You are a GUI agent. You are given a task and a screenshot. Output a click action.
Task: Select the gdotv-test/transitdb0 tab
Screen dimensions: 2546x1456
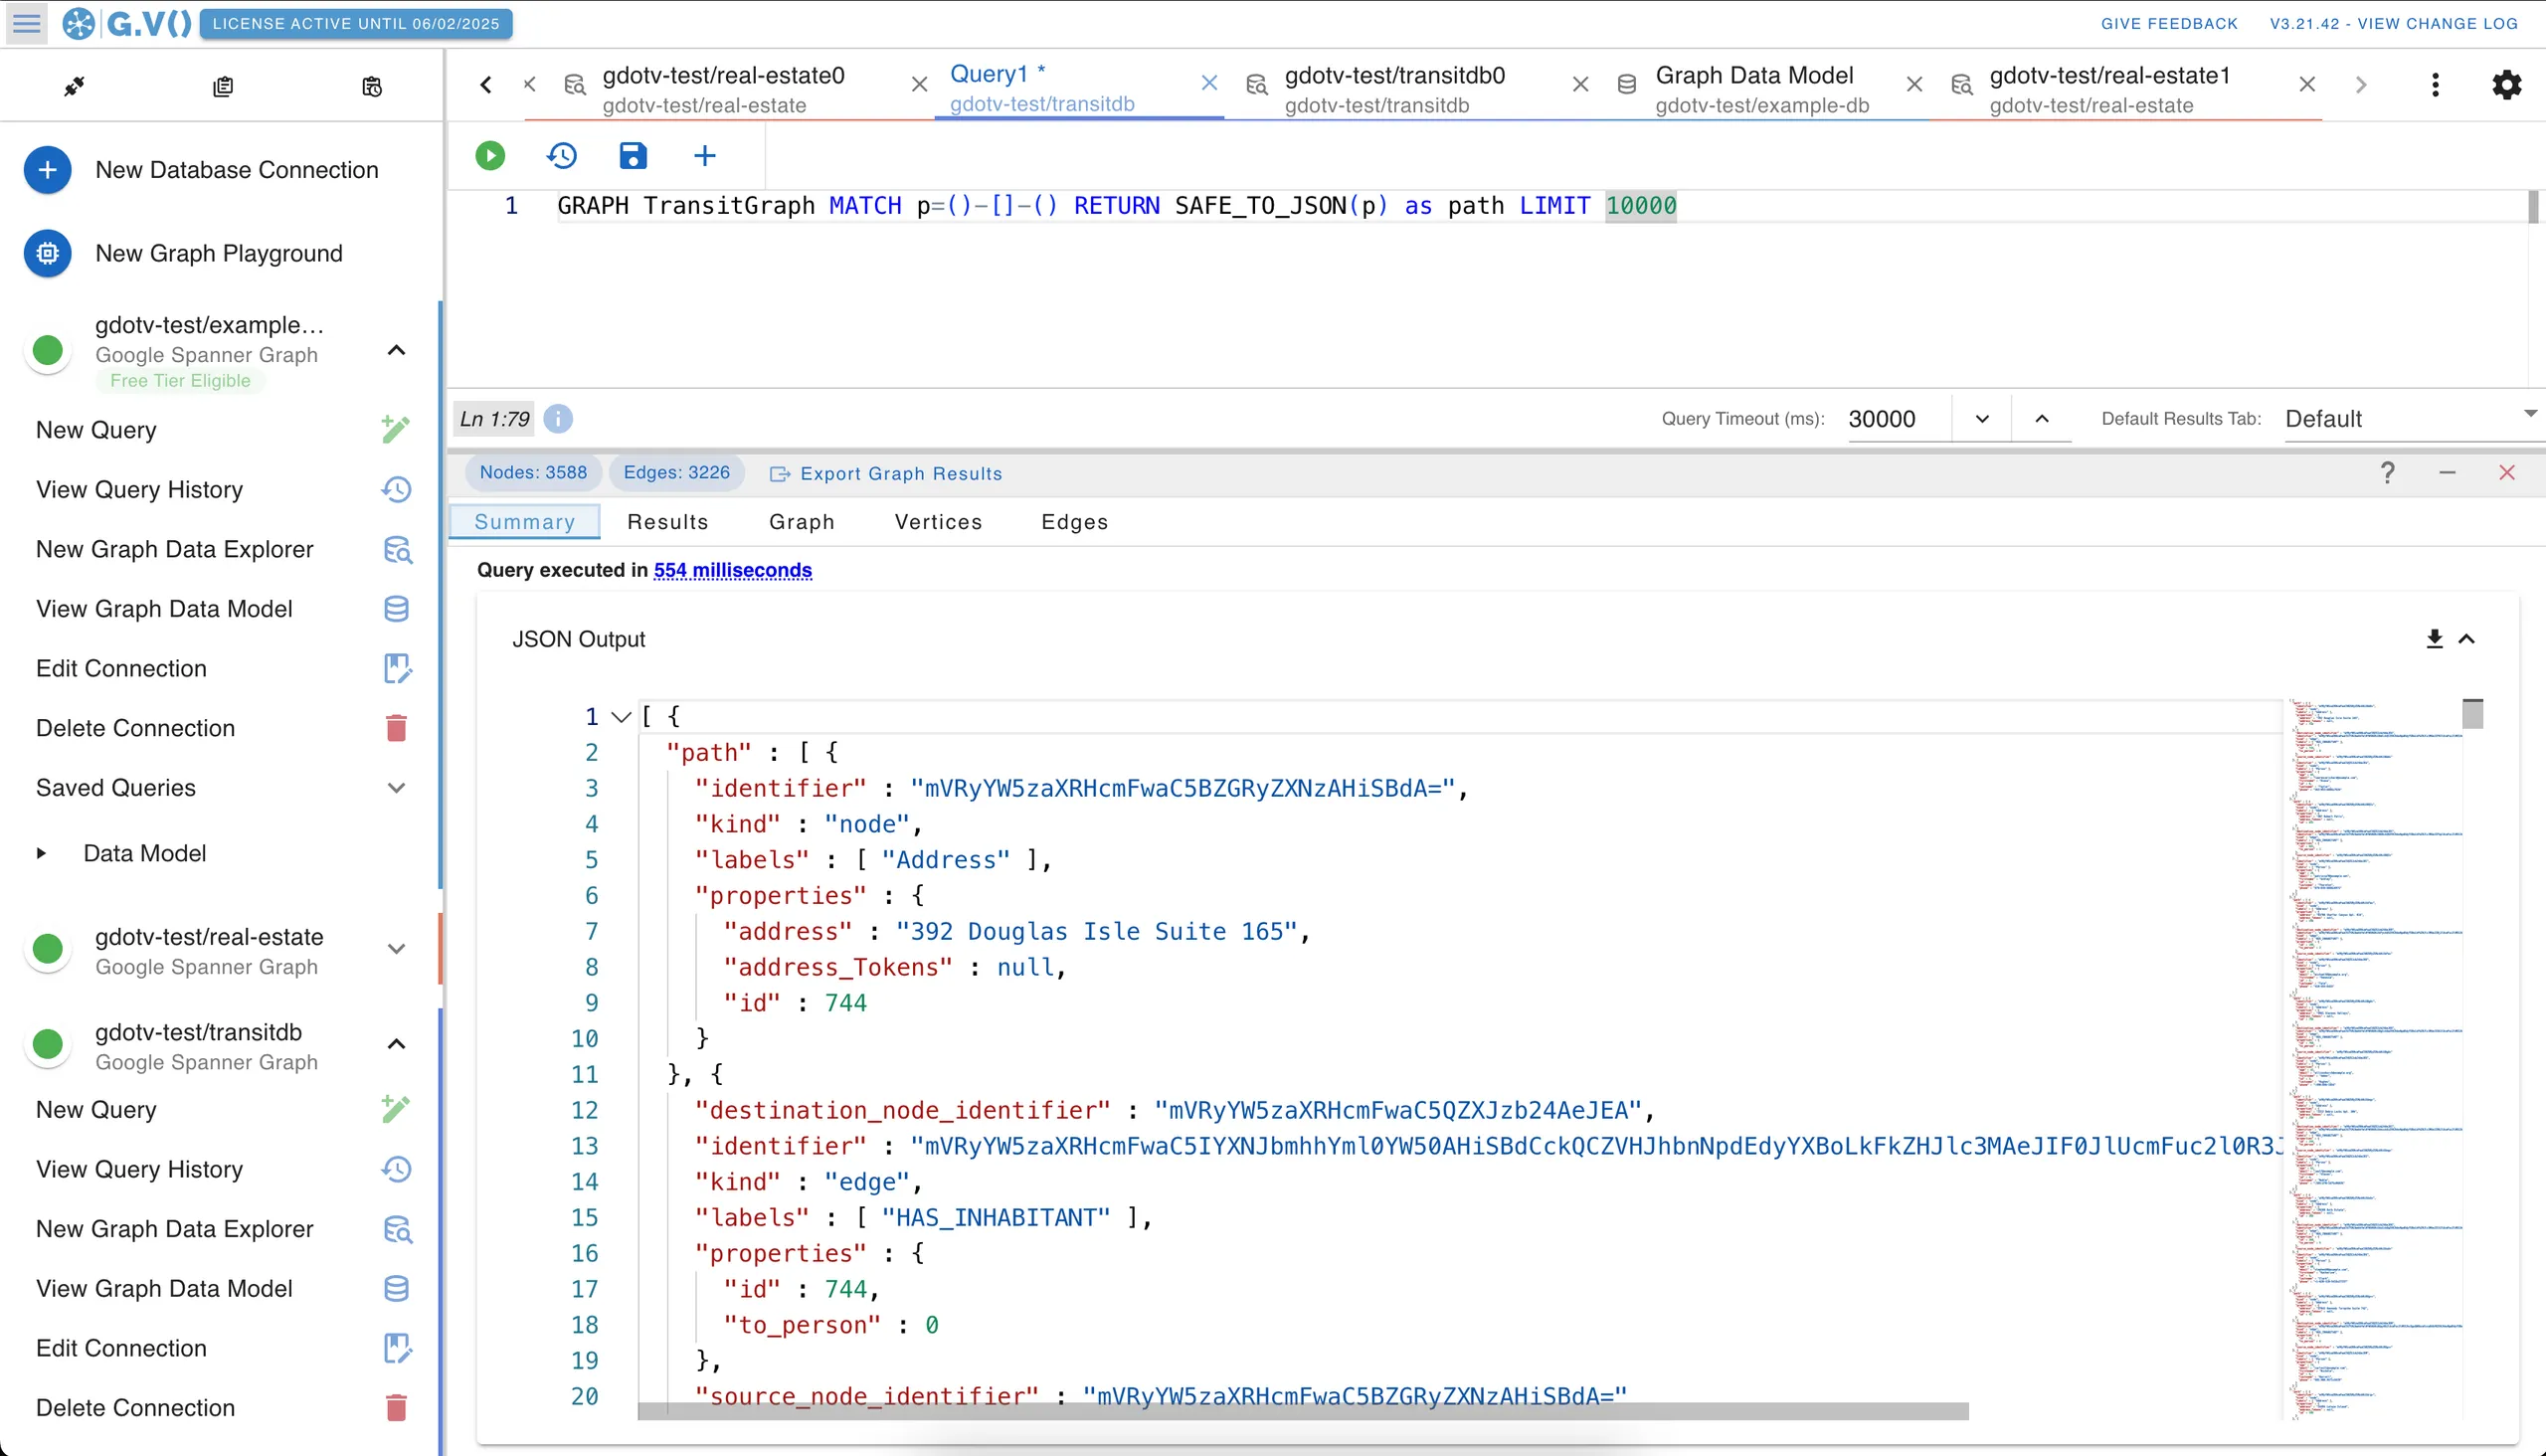coord(1394,87)
